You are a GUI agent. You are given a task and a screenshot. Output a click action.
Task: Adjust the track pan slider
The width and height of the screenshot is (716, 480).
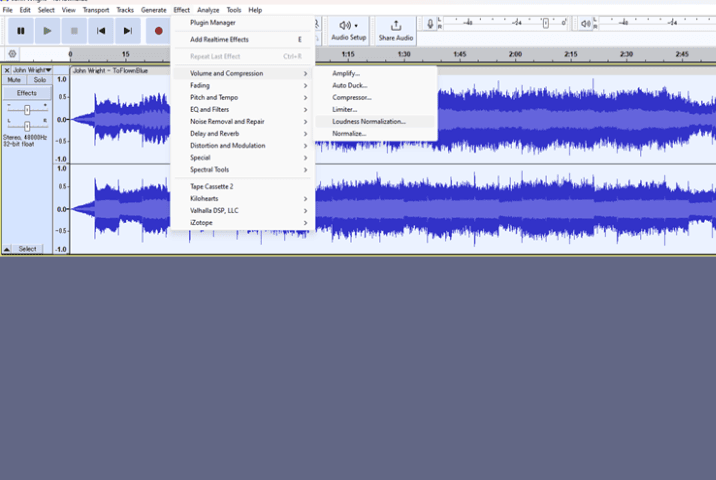point(27,126)
